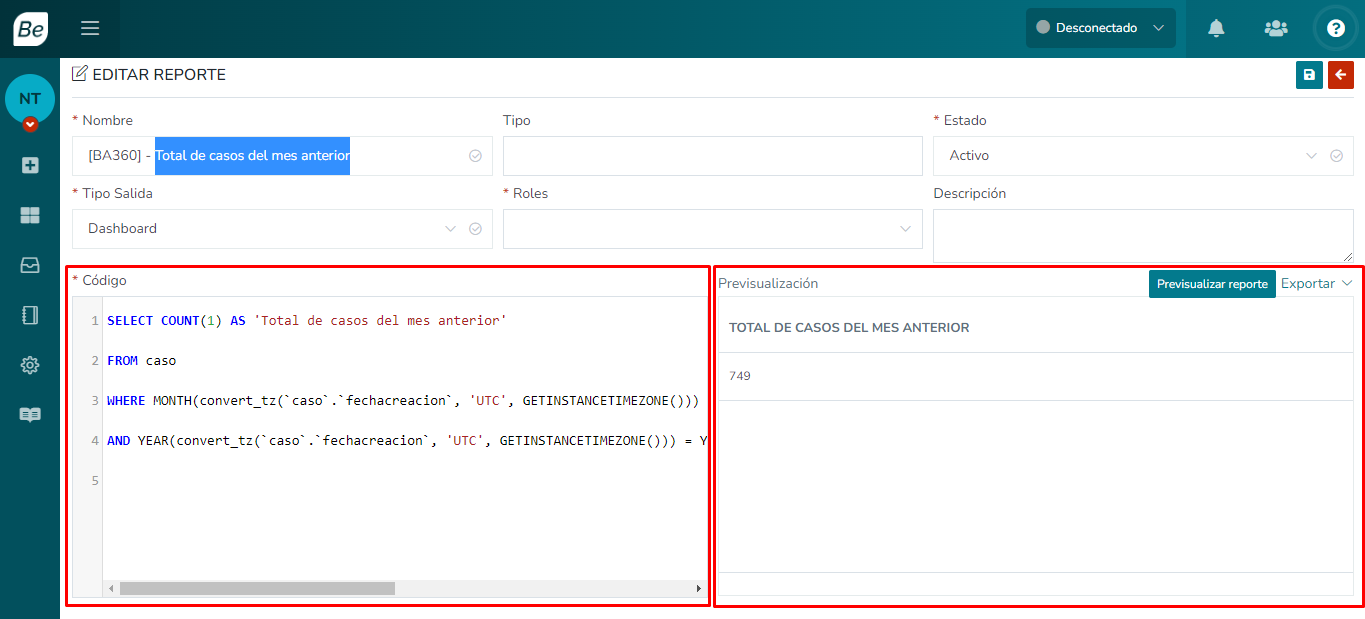Screen dimensions: 1365x619
Task: Open the hamburger menu in top bar
Action: click(x=90, y=28)
